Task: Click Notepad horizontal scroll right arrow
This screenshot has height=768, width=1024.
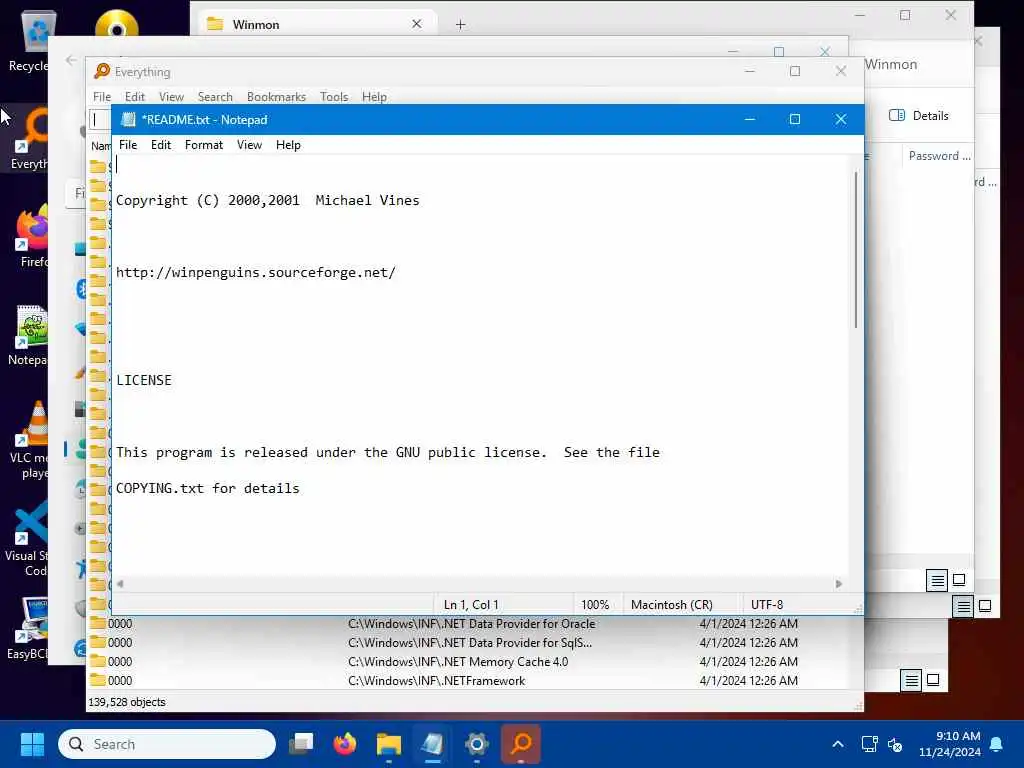Action: point(839,584)
